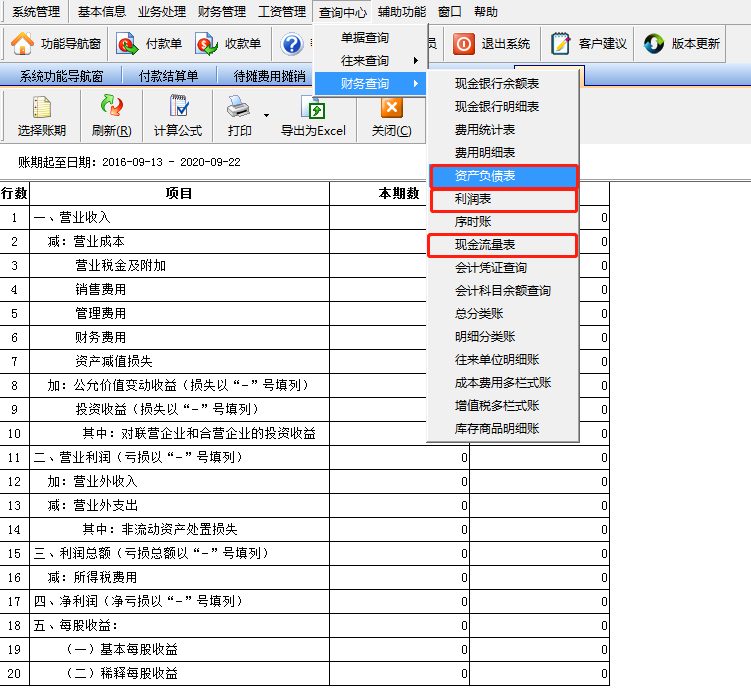Click the 关闭(C) orange X icon
This screenshot has height=689, width=751.
[x=392, y=107]
